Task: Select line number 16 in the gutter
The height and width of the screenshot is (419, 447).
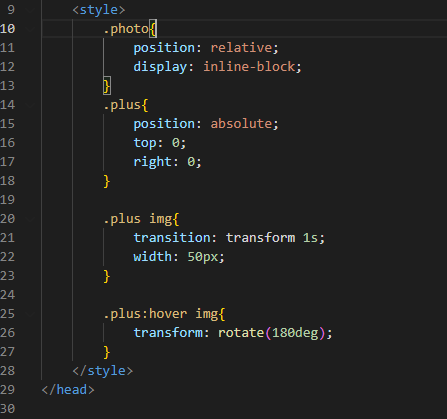Action: click(7, 143)
